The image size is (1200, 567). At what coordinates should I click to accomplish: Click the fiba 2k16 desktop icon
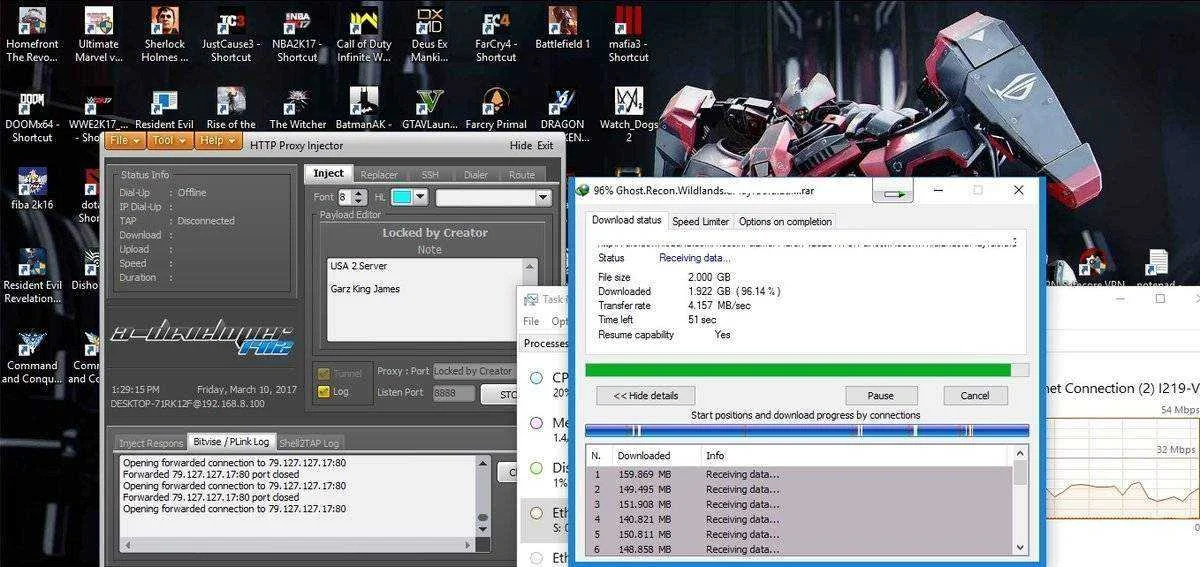[x=32, y=190]
